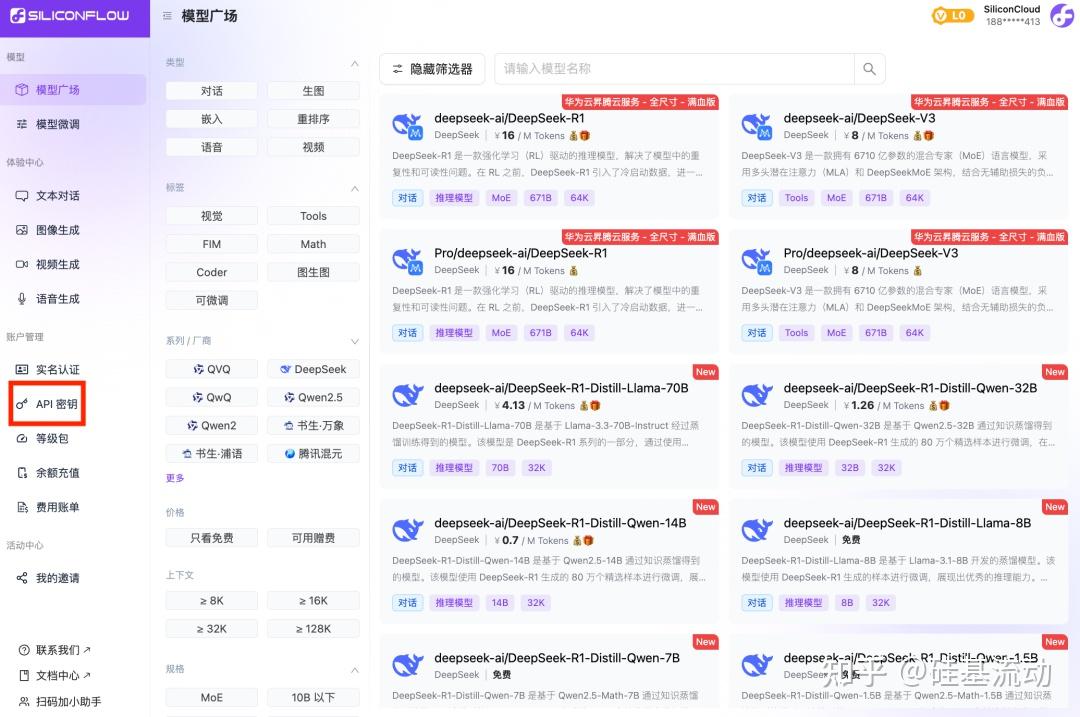
Task: Enable the MoE specification filter
Action: (211, 697)
